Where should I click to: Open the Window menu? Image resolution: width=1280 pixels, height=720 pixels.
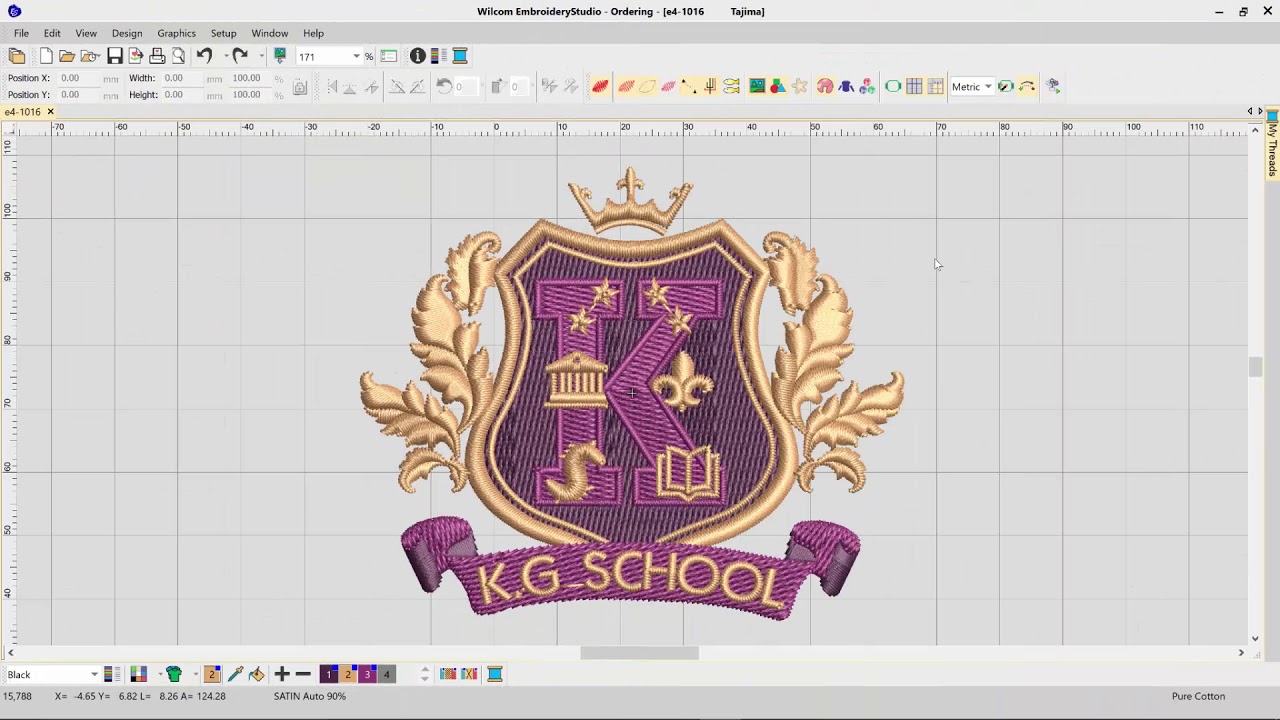(x=270, y=33)
